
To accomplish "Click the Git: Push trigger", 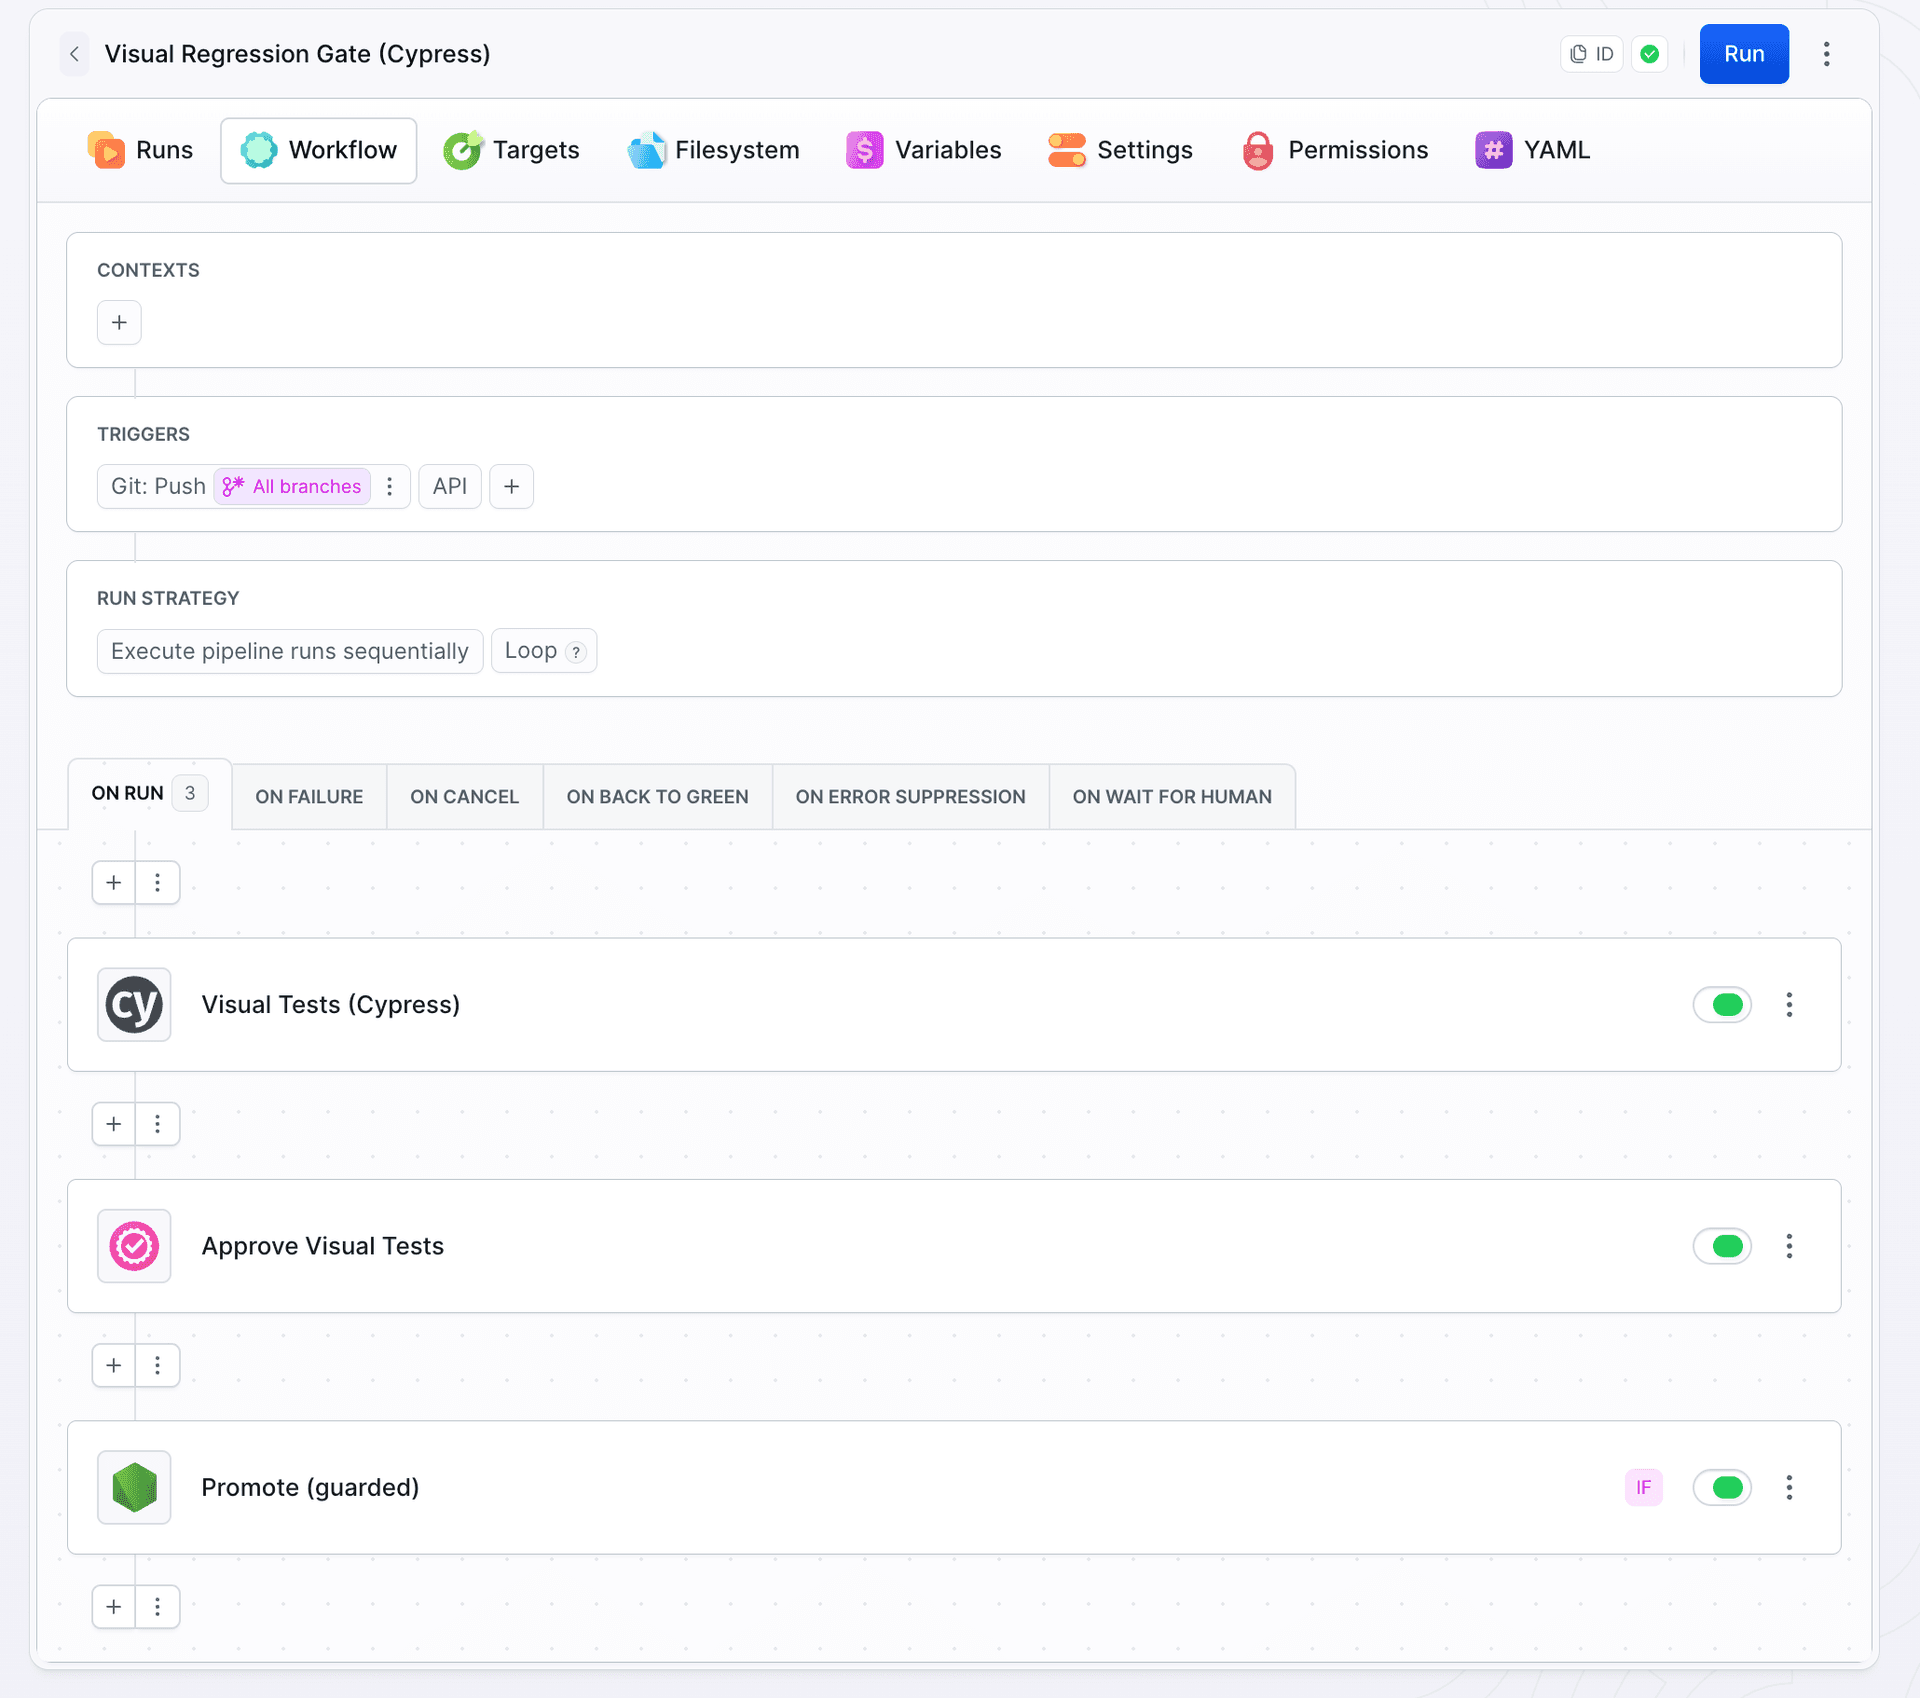I will pos(158,486).
